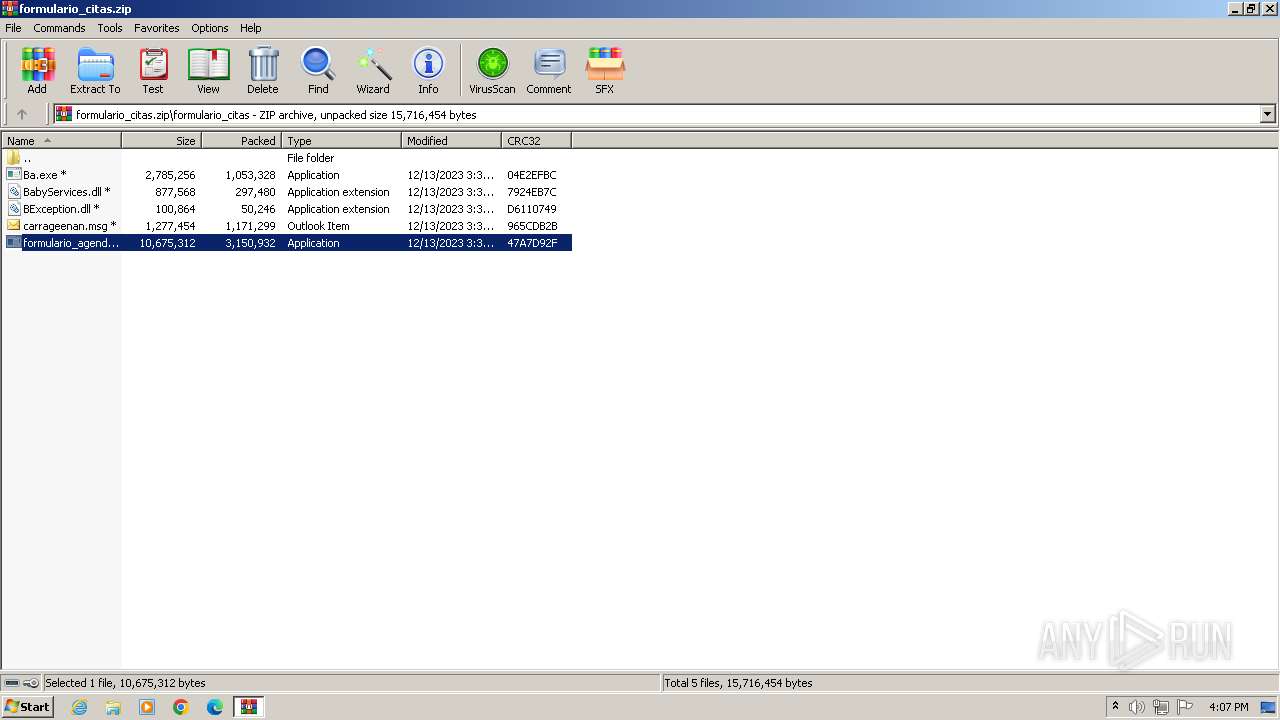Click the archive icon in address bar
The width and height of the screenshot is (1280, 720).
coord(64,114)
